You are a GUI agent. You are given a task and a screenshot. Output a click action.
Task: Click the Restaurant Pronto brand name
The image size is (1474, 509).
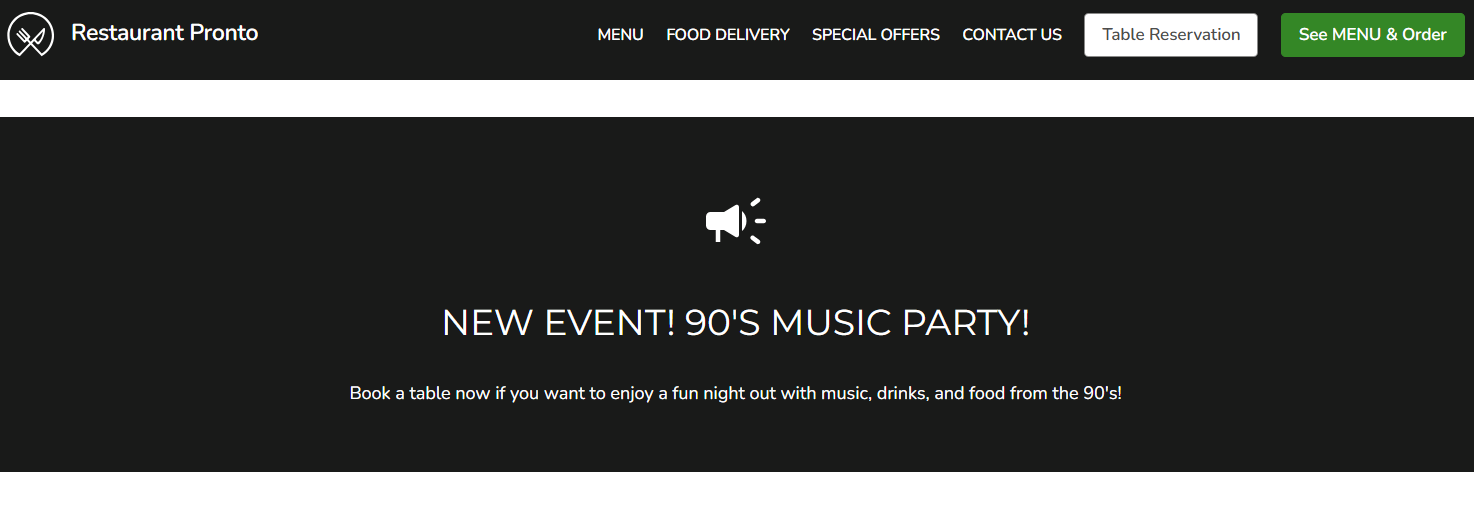pyautogui.click(x=165, y=33)
